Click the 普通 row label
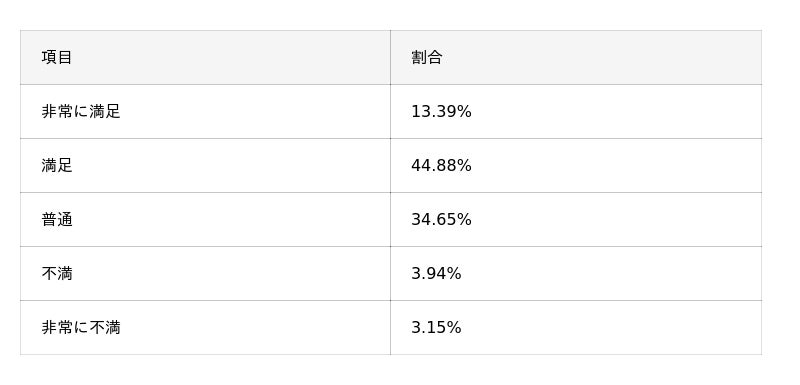The image size is (800, 385). [x=57, y=220]
